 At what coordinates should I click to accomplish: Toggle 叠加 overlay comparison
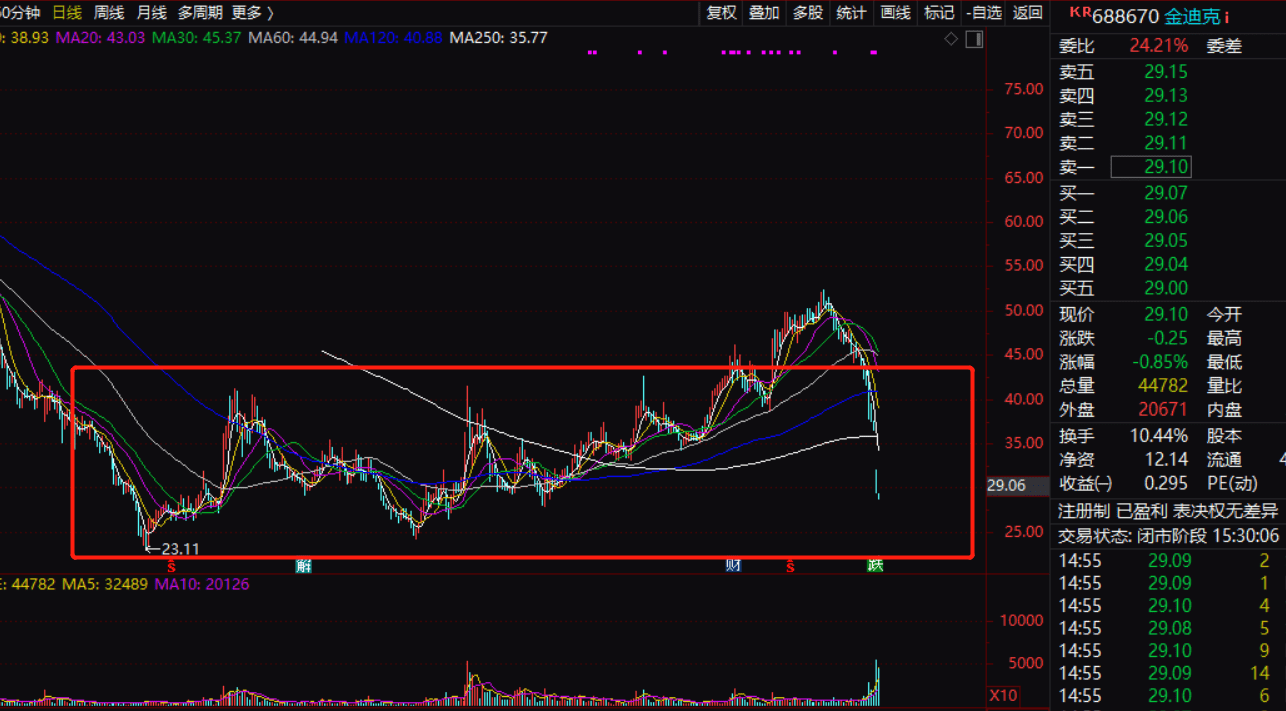[764, 13]
